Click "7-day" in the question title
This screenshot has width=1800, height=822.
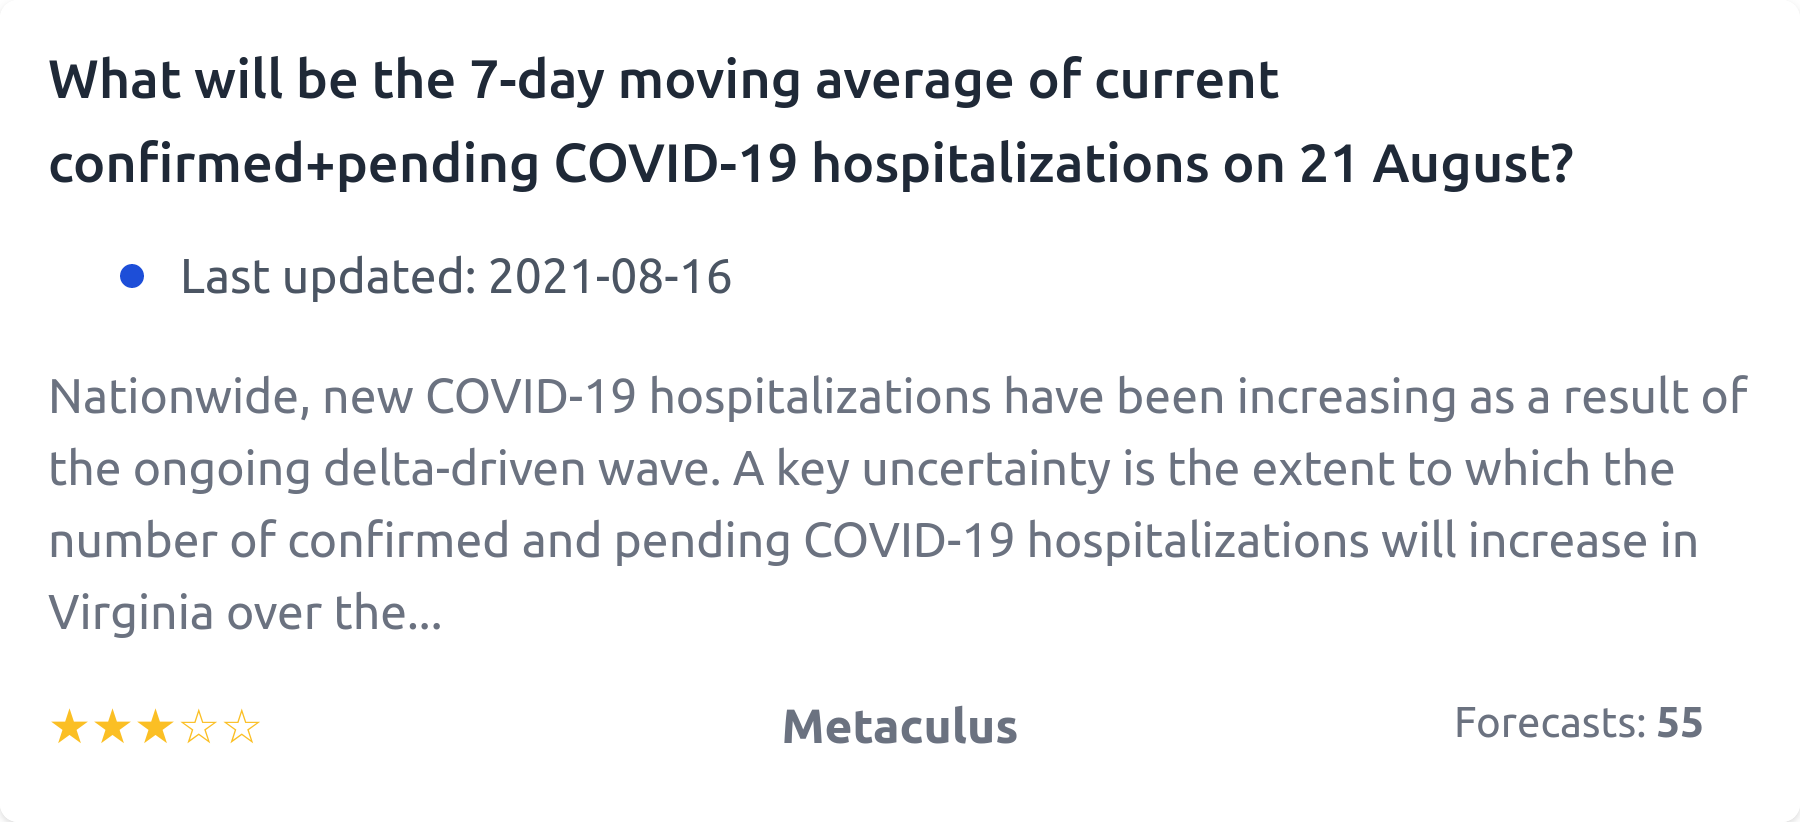pyautogui.click(x=536, y=80)
